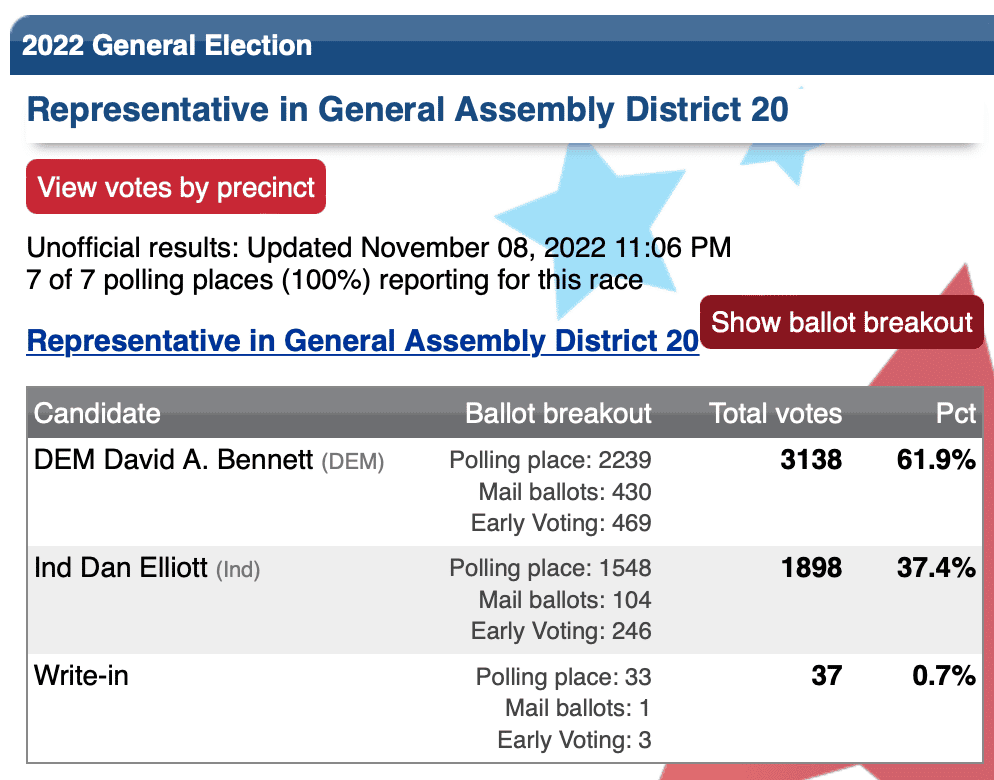
Task: Click the Ballot breakout column header
Action: (558, 413)
